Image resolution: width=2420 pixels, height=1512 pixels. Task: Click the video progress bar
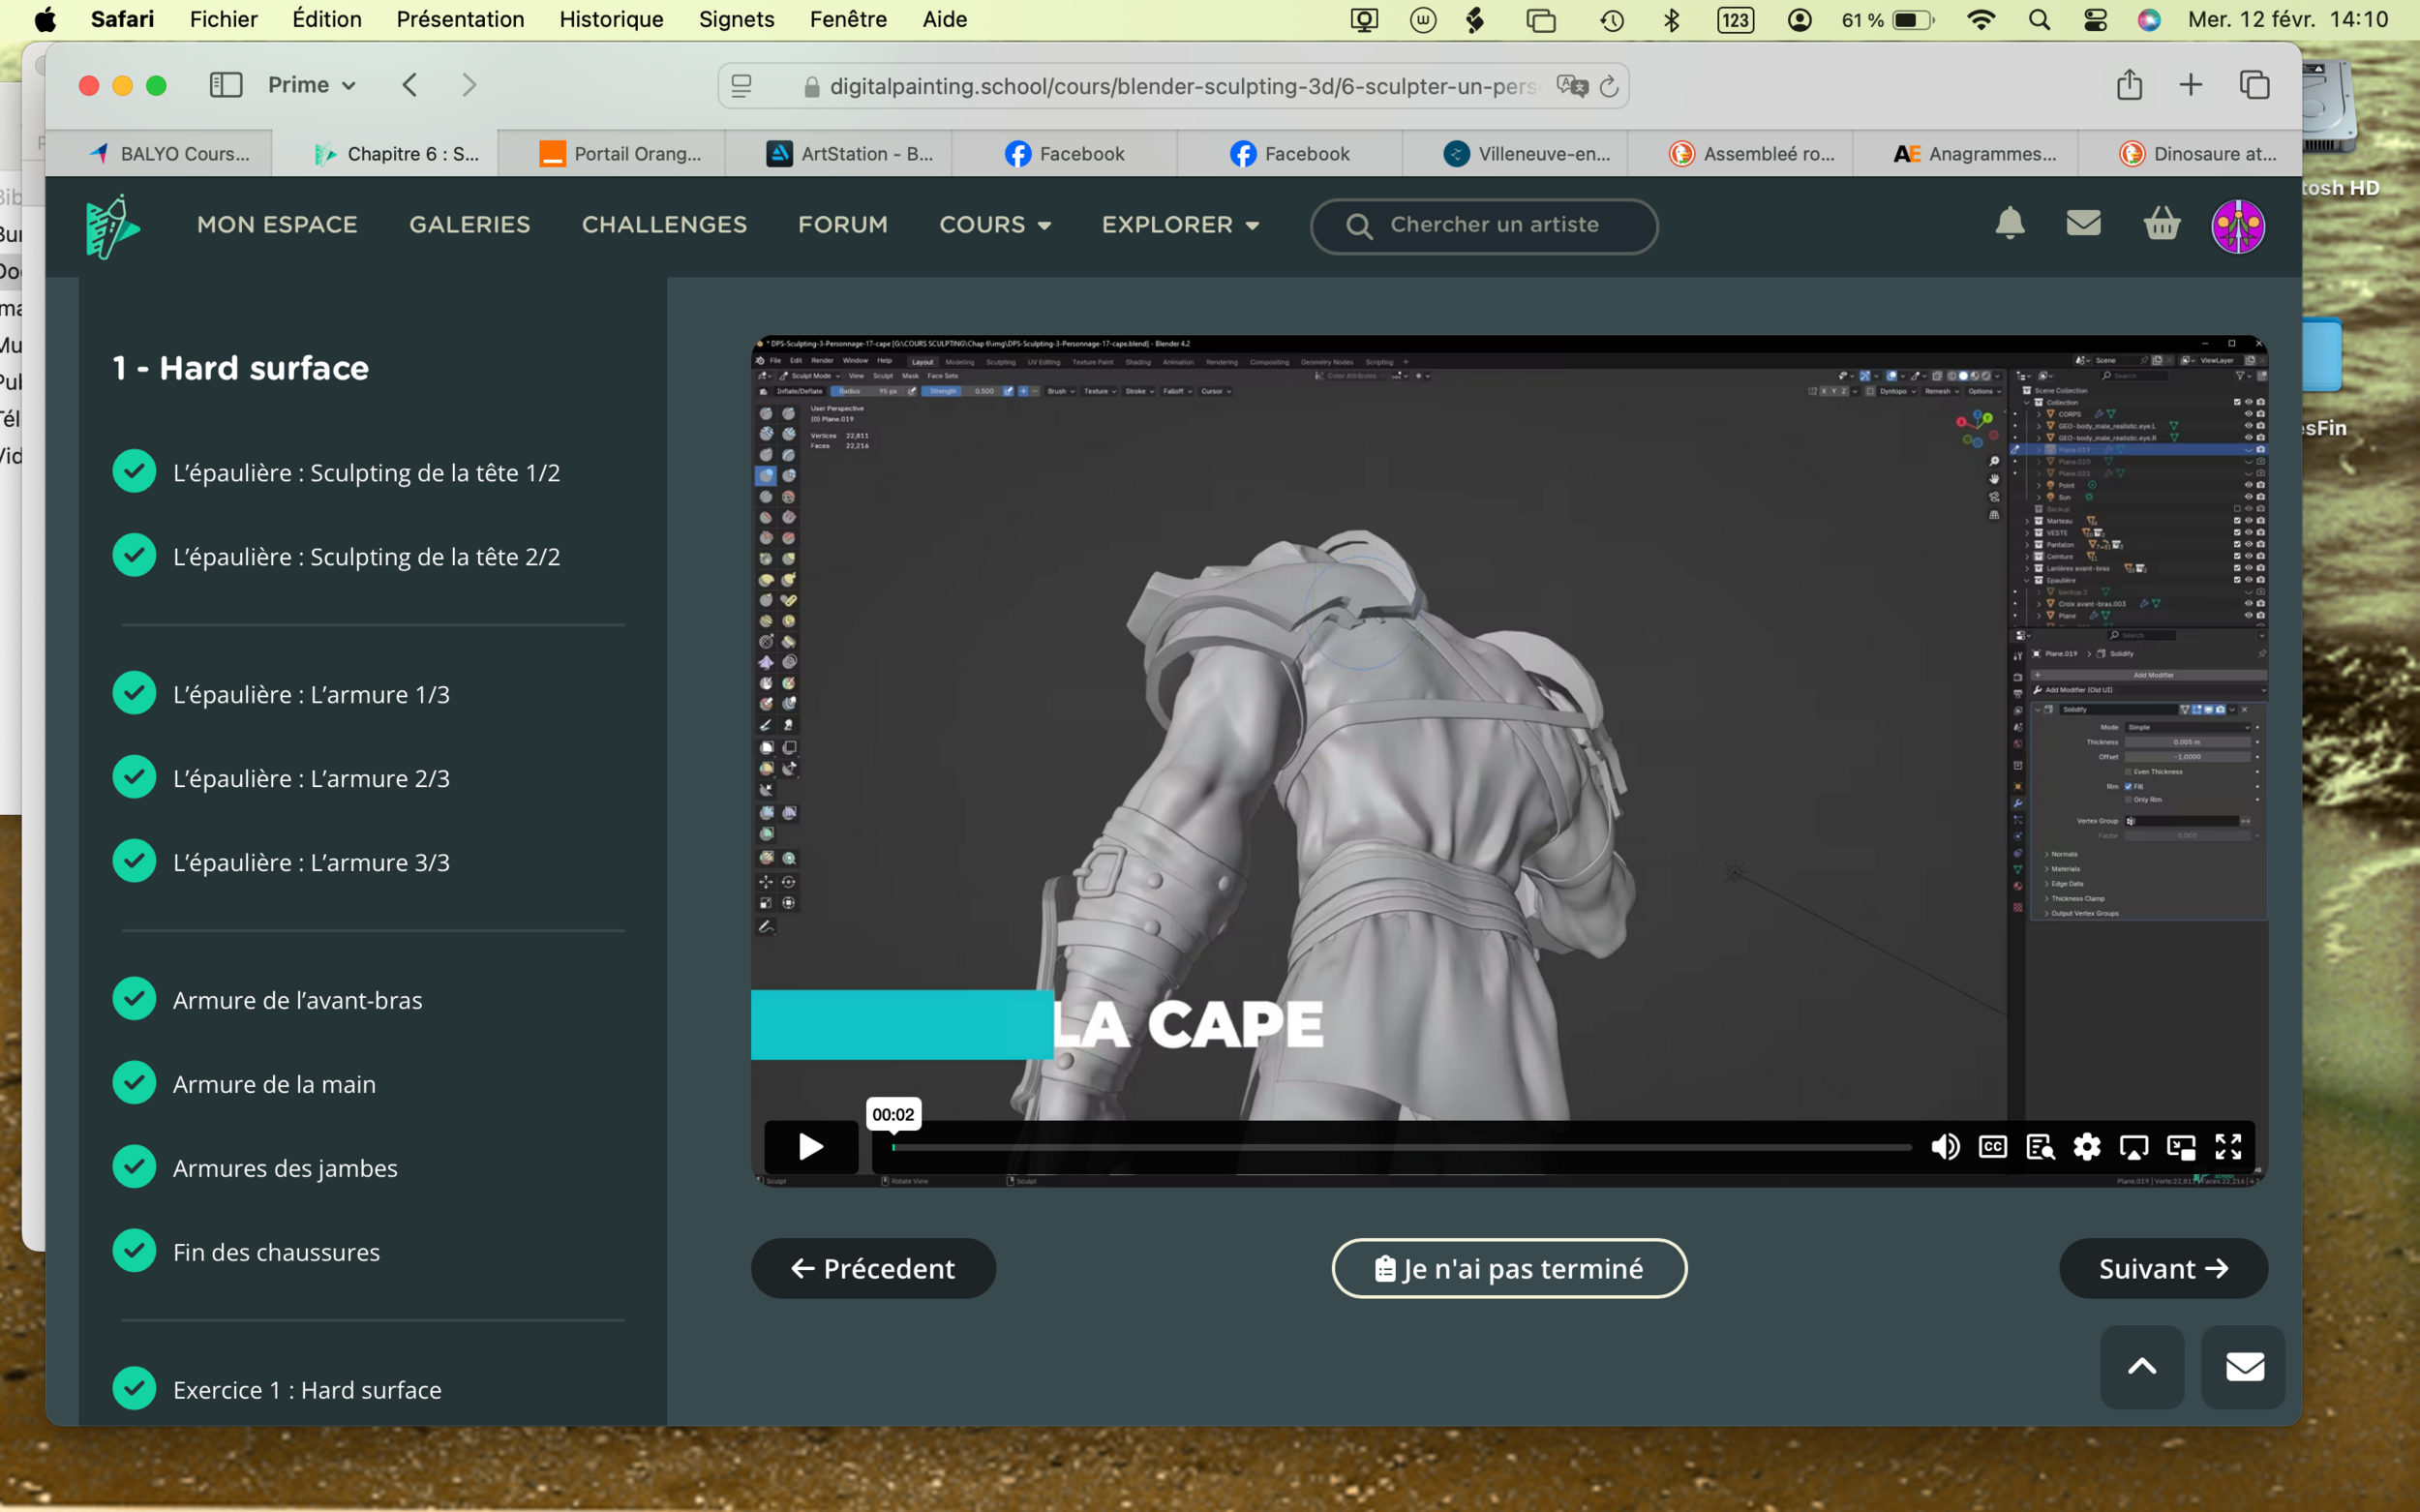1400,1147
